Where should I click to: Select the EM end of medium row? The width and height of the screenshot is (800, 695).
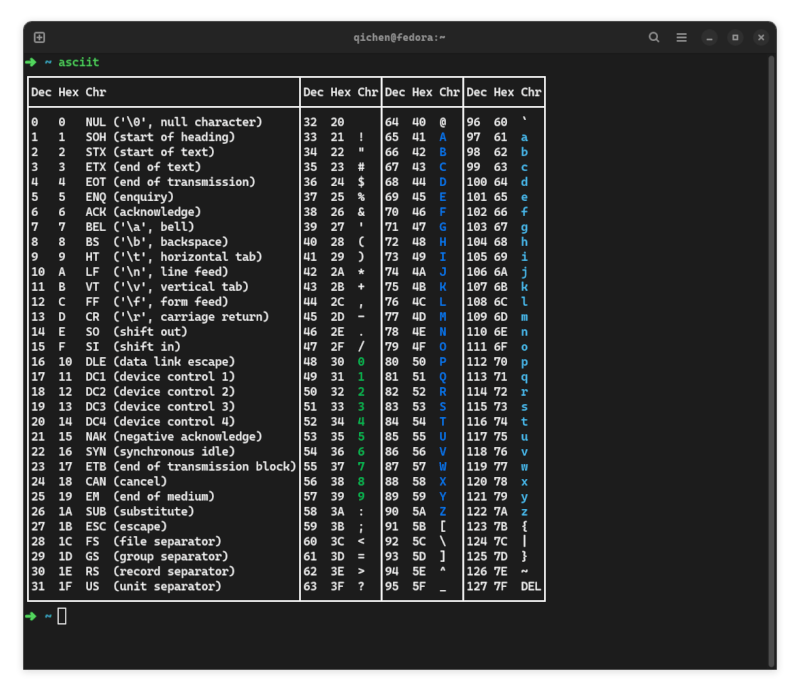(122, 497)
